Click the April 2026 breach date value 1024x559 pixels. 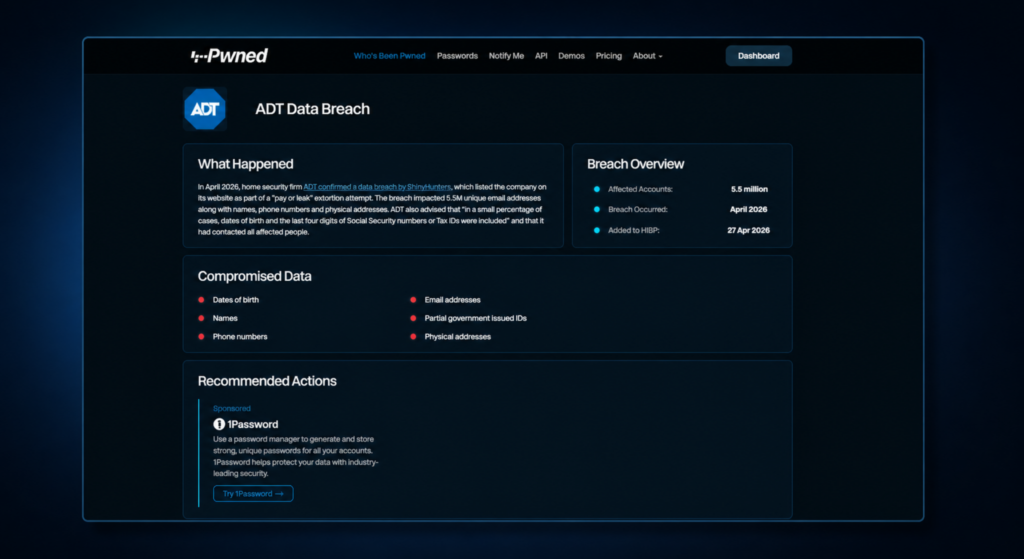tap(748, 210)
